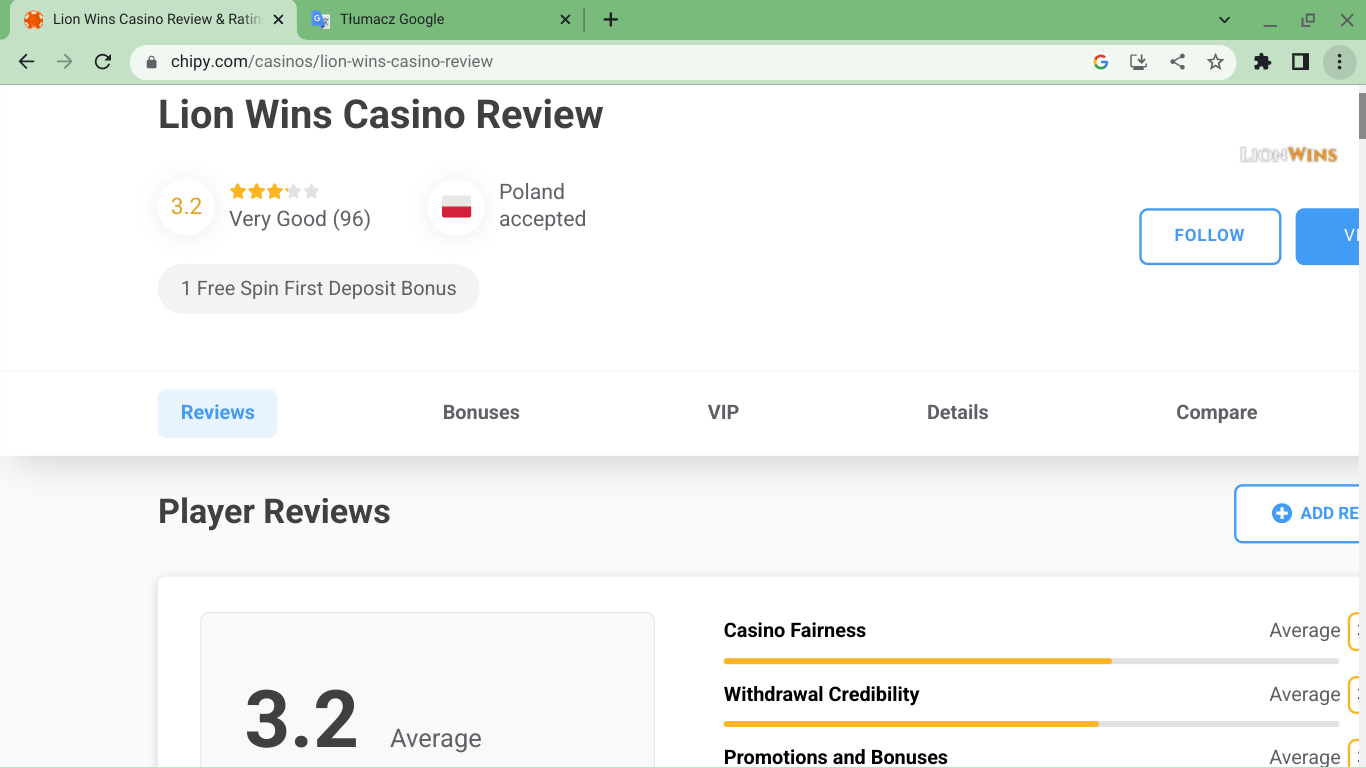Screen dimensions: 1366x768
Task: Click the Casino Fairness rating bar
Action: (1030, 661)
